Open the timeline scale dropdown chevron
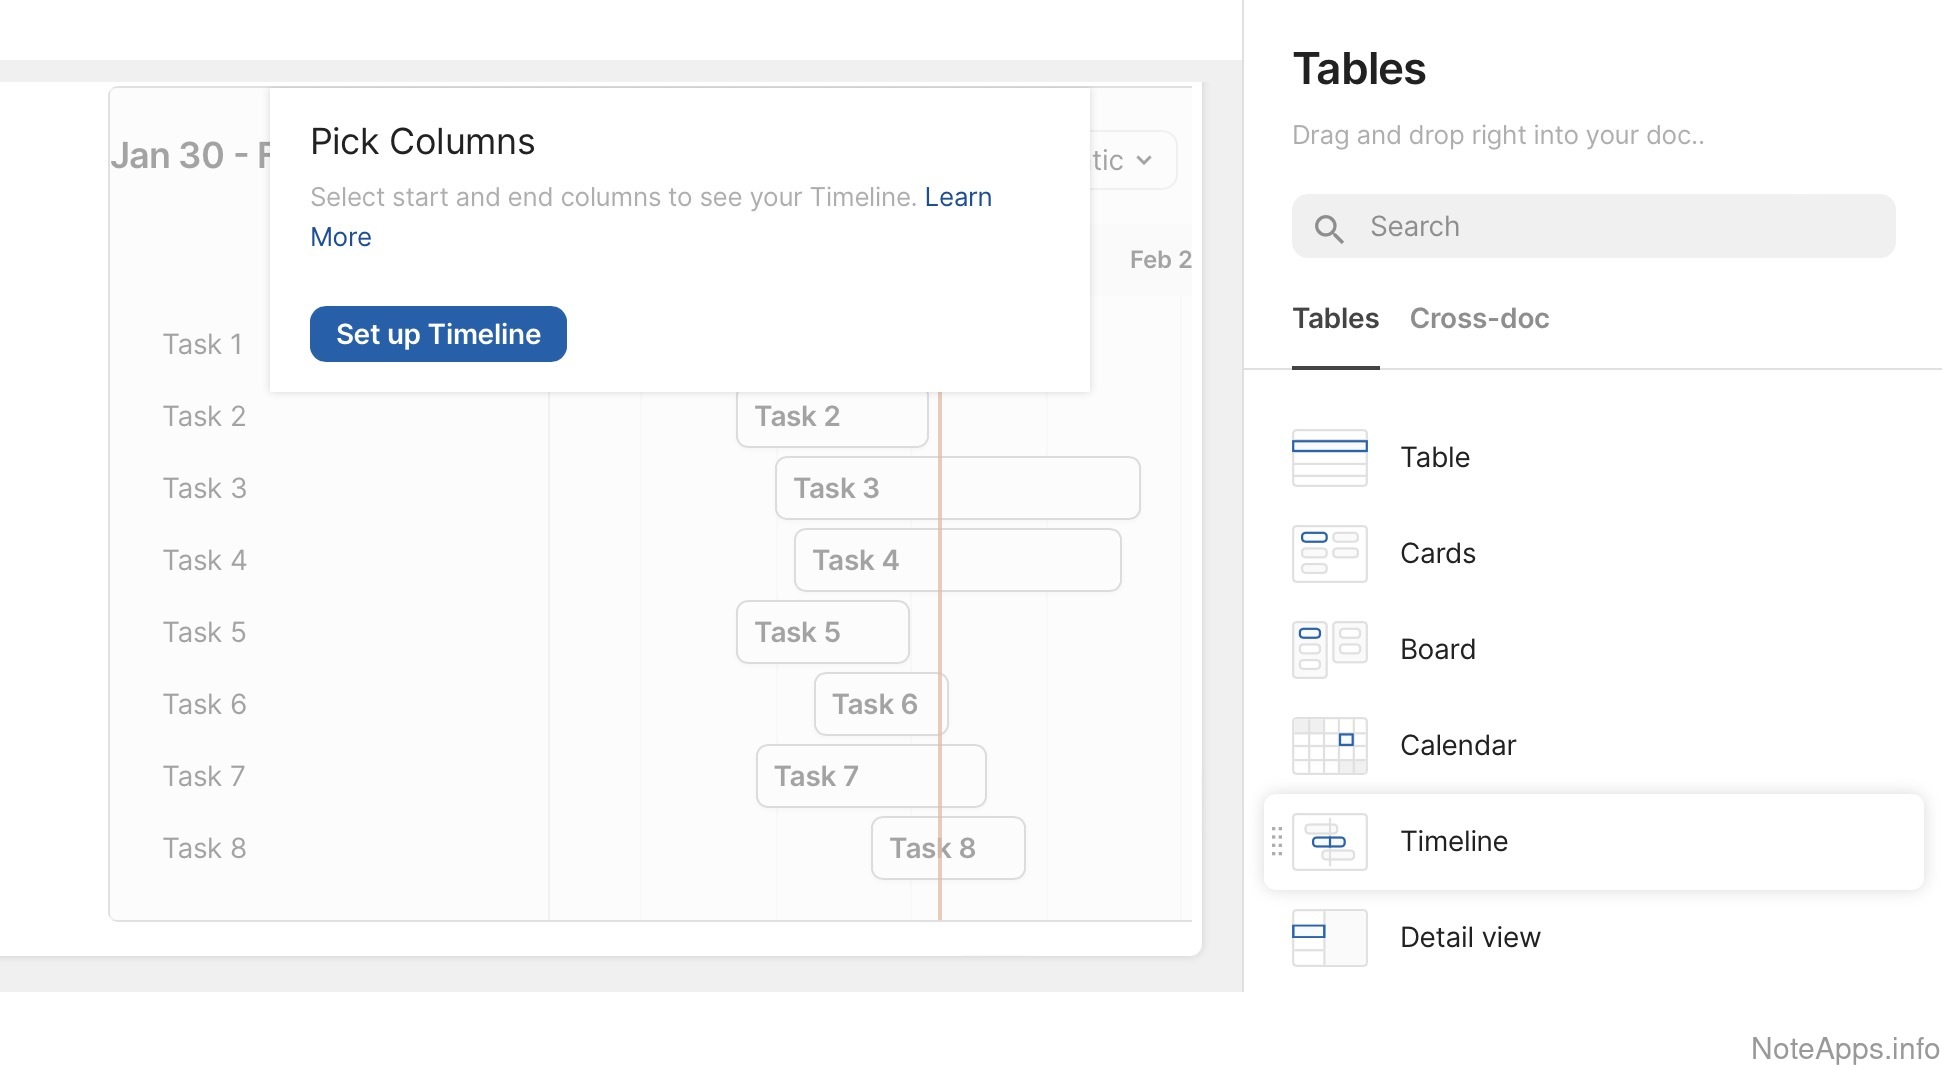The width and height of the screenshot is (1942, 1068). point(1144,160)
